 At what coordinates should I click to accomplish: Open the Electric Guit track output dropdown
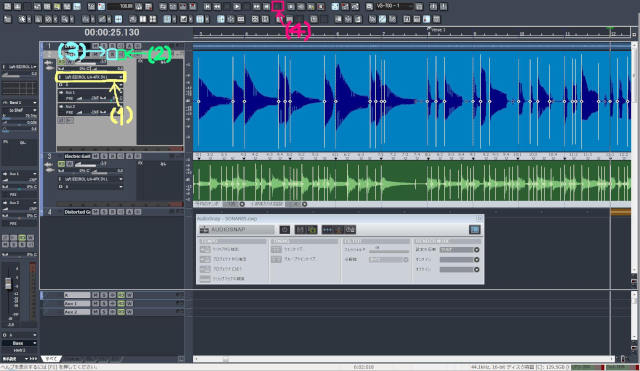[x=91, y=187]
